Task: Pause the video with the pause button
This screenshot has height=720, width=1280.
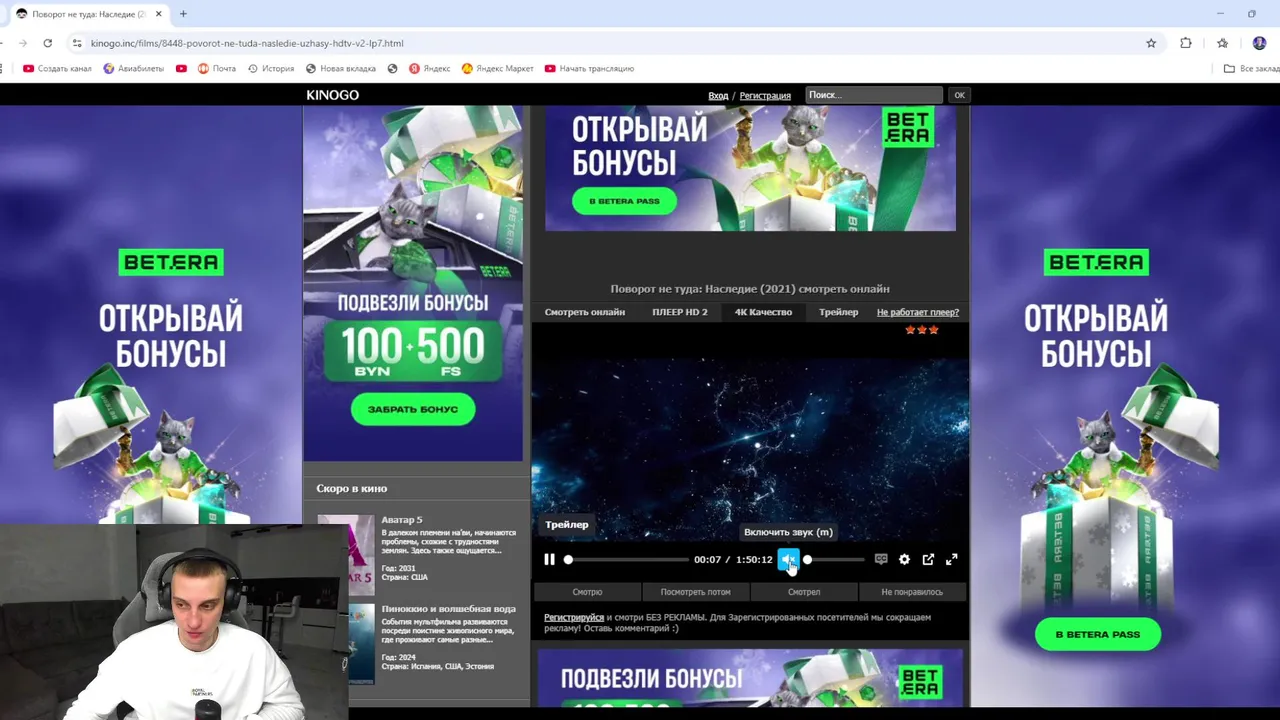Action: pyautogui.click(x=549, y=559)
